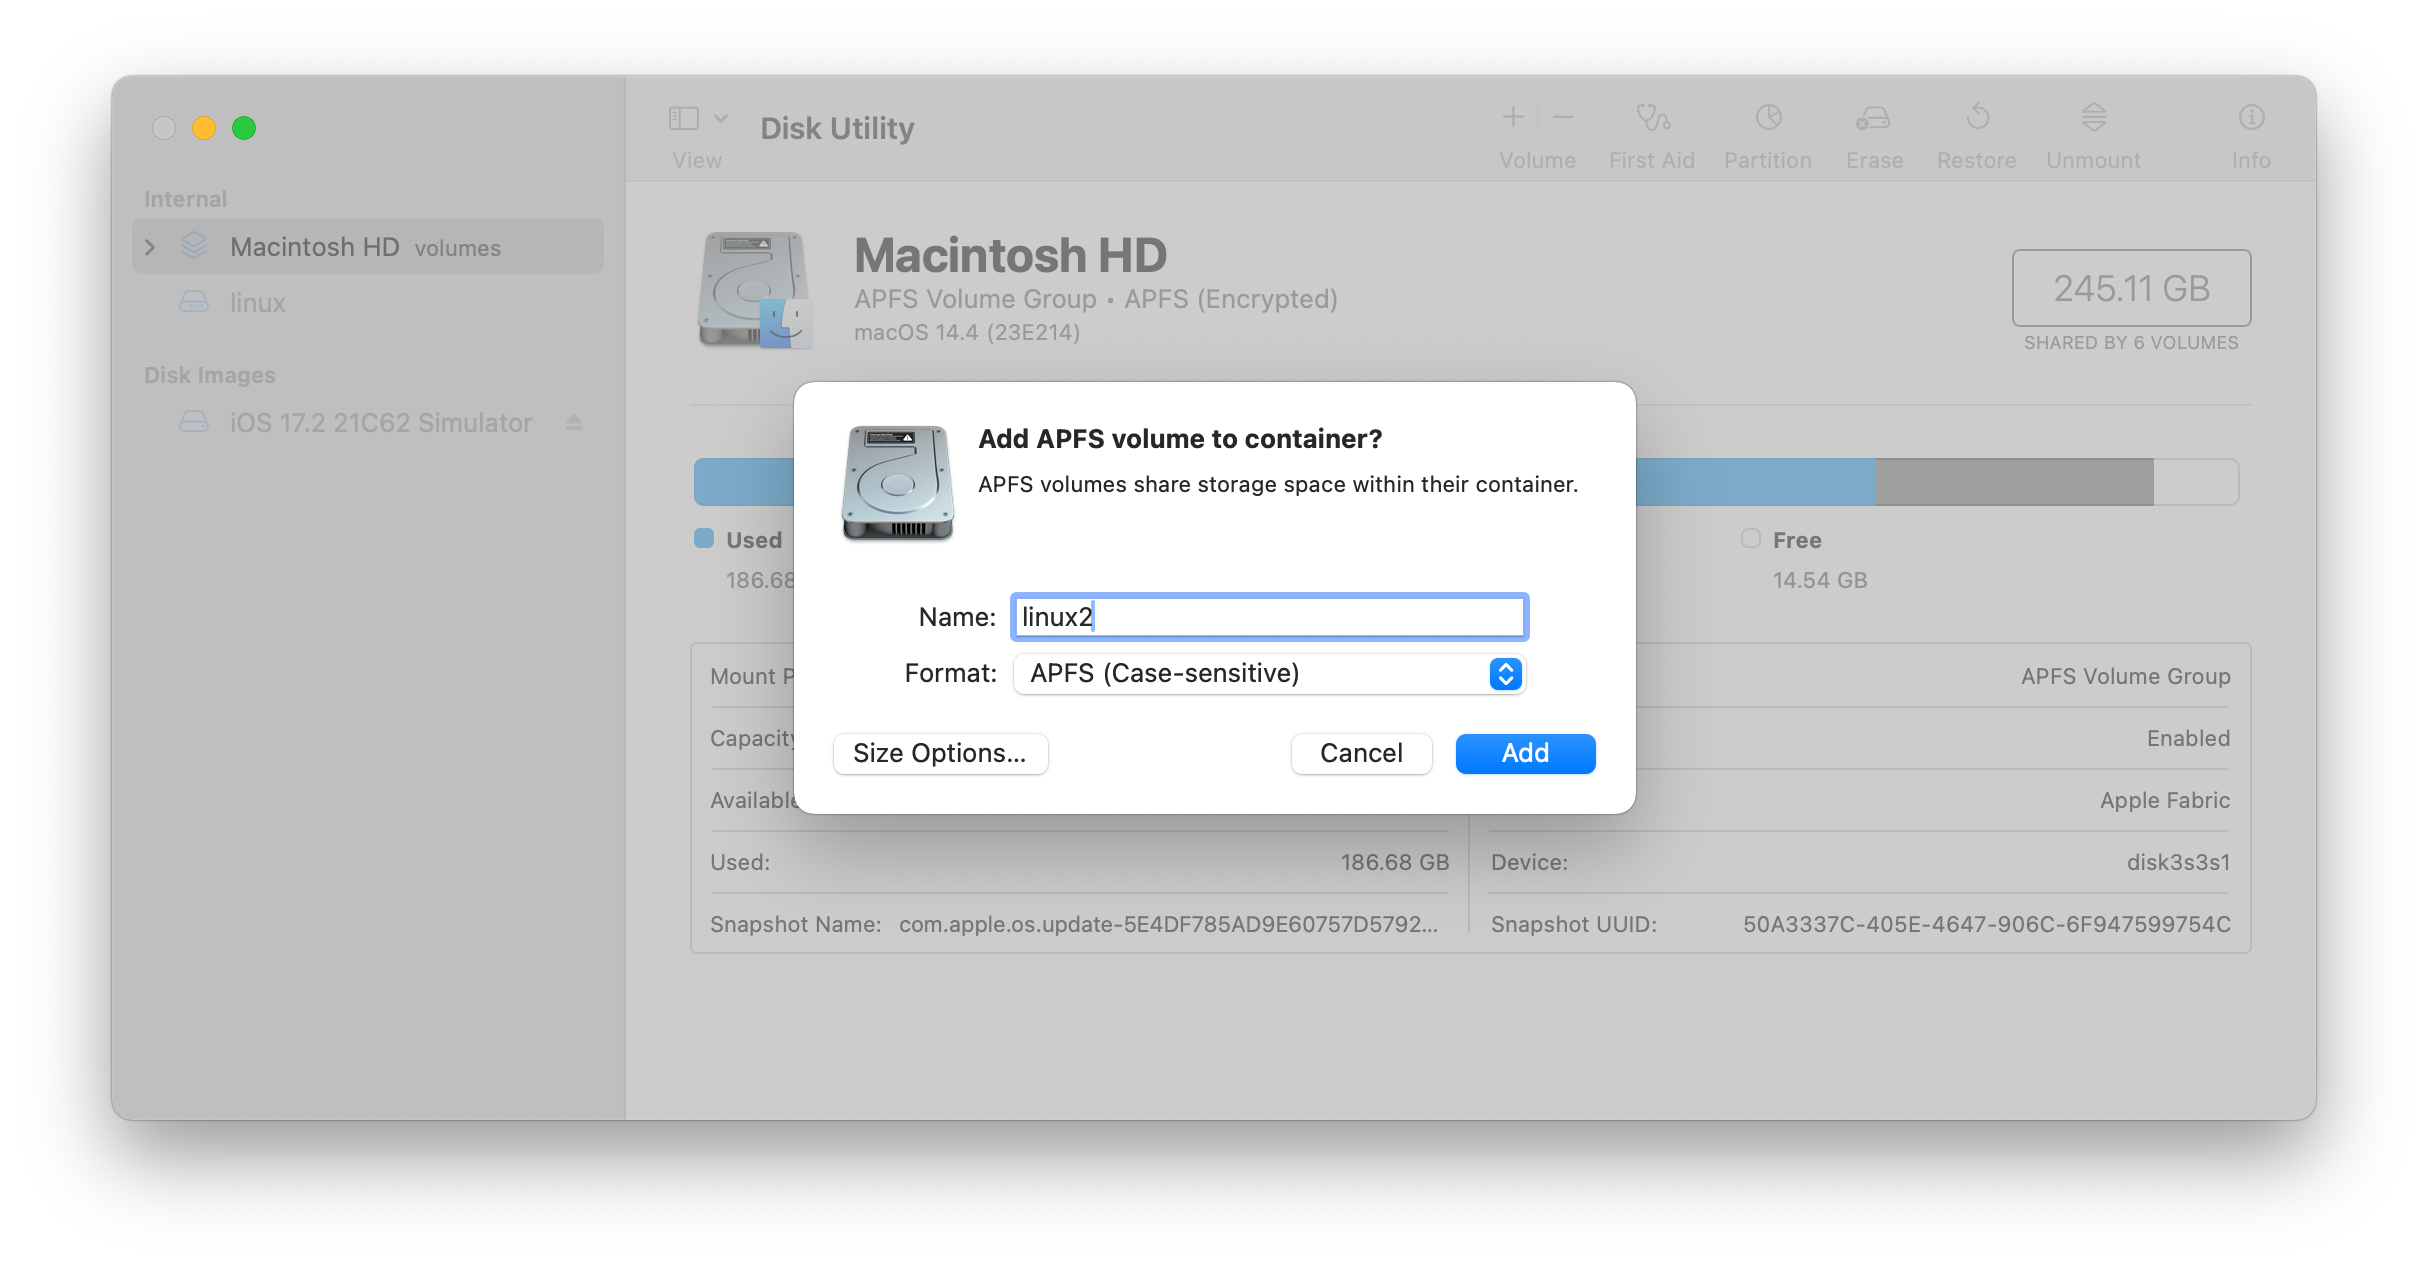Image resolution: width=2428 pixels, height=1268 pixels.
Task: Open the View options chevron dropdown
Action: (721, 118)
